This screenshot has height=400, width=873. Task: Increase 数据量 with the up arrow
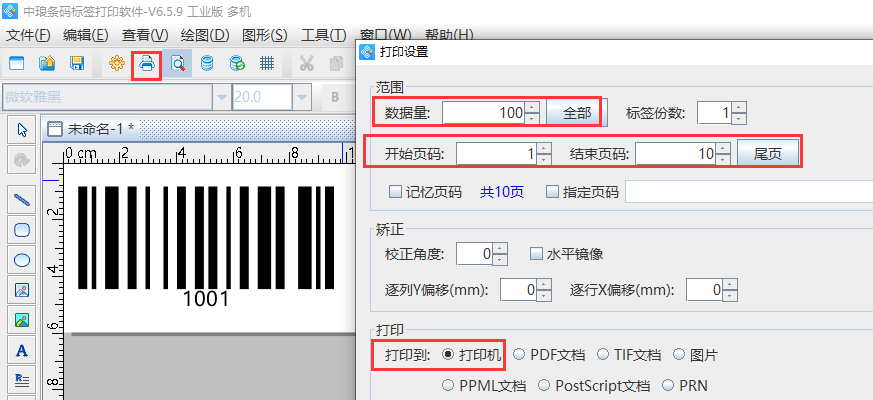(532, 108)
